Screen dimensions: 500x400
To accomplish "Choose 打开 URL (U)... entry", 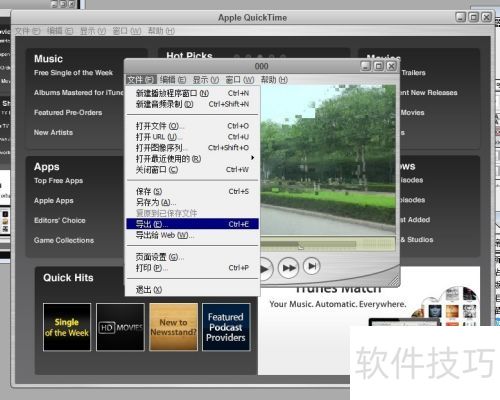I will pyautogui.click(x=192, y=137).
